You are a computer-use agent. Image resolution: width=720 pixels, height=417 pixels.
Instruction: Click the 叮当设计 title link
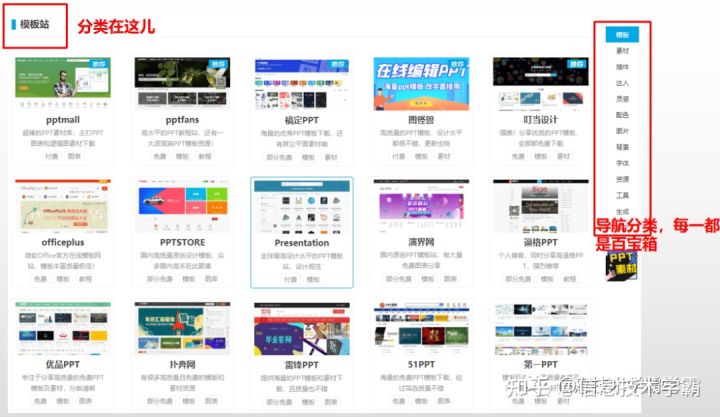coord(540,120)
